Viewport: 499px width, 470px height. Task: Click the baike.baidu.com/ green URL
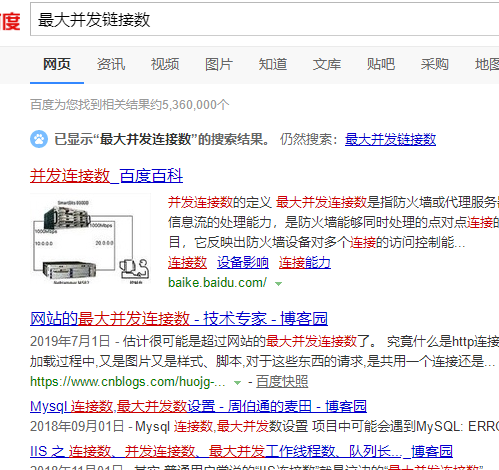[217, 283]
